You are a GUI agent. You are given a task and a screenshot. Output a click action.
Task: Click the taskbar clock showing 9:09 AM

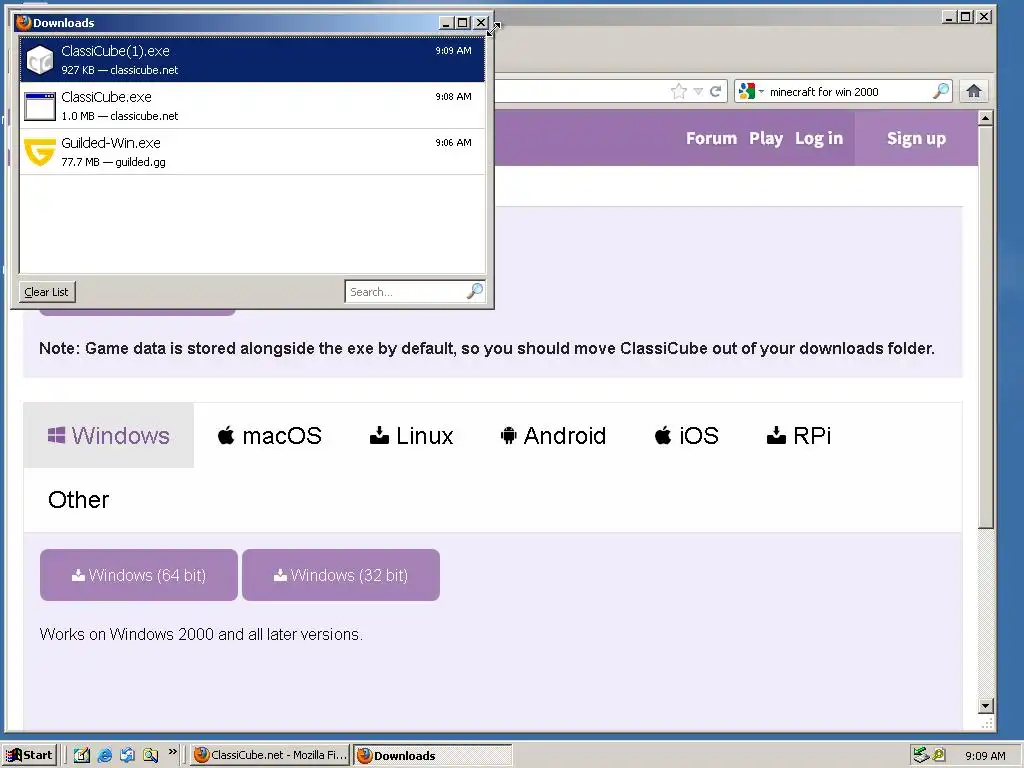pyautogui.click(x=985, y=756)
